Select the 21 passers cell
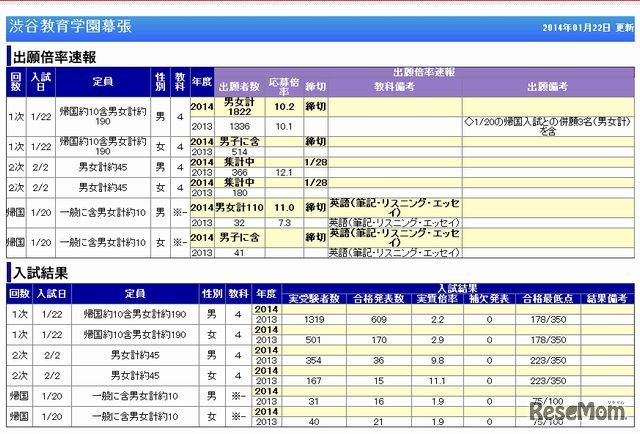640x434 pixels. (x=379, y=422)
